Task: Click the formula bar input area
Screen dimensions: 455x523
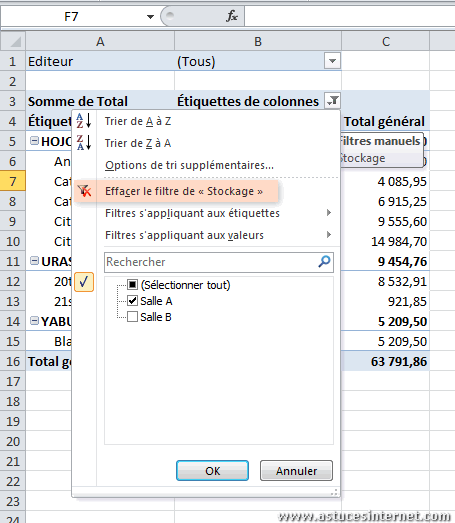Action: 350,16
